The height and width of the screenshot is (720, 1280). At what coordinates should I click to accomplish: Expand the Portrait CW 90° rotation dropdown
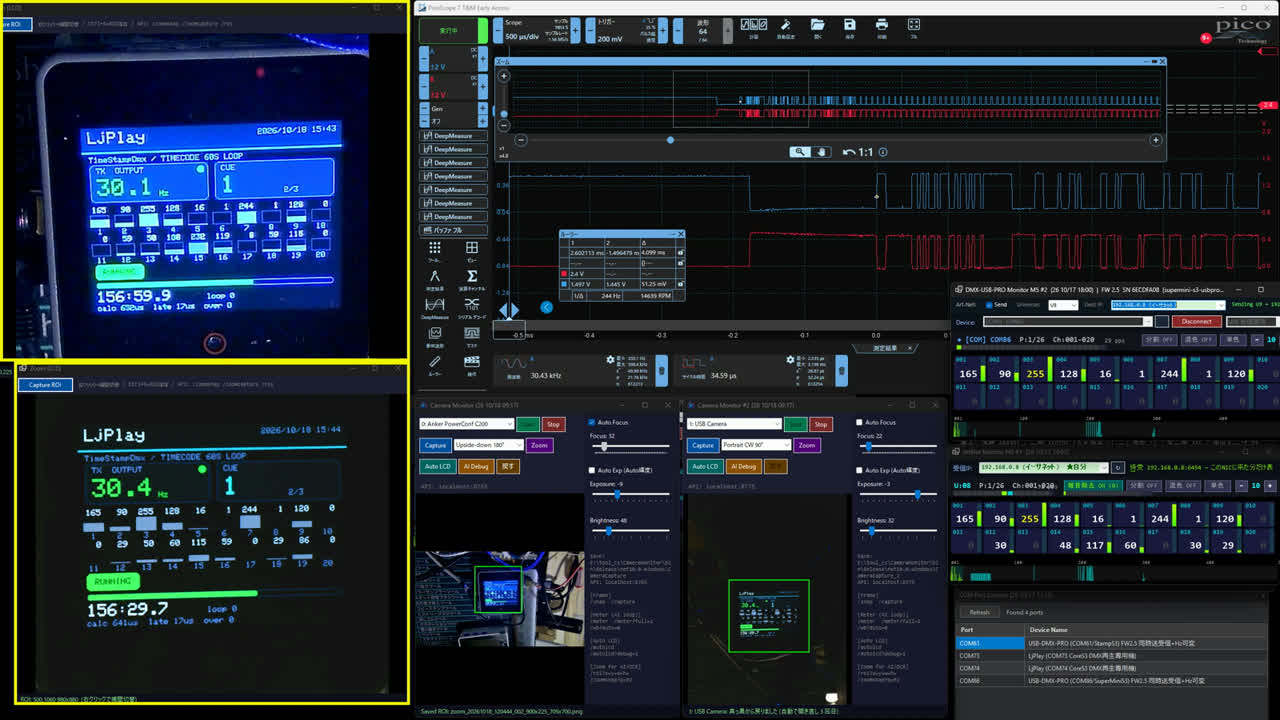tap(756, 445)
